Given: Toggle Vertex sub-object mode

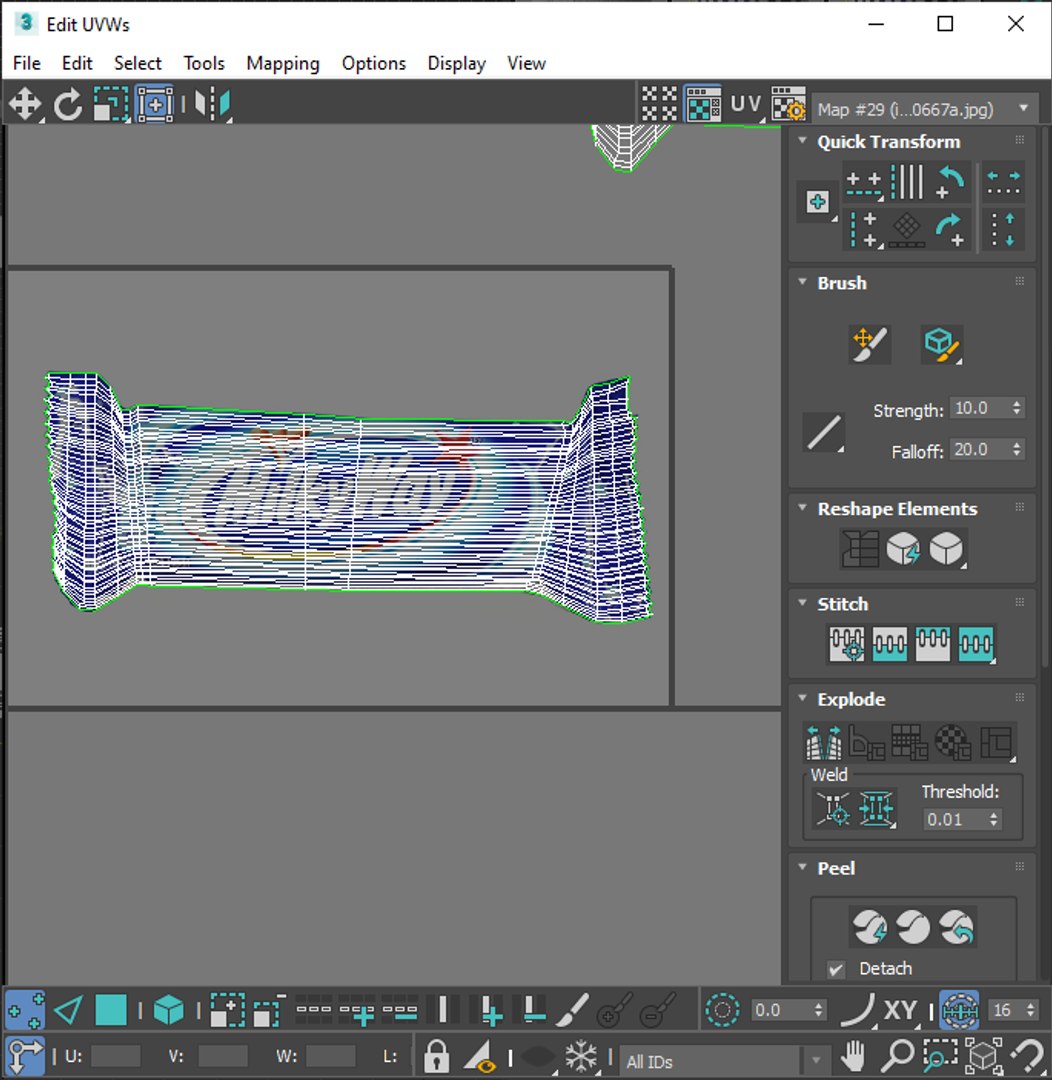Looking at the screenshot, I should pyautogui.click(x=25, y=1010).
